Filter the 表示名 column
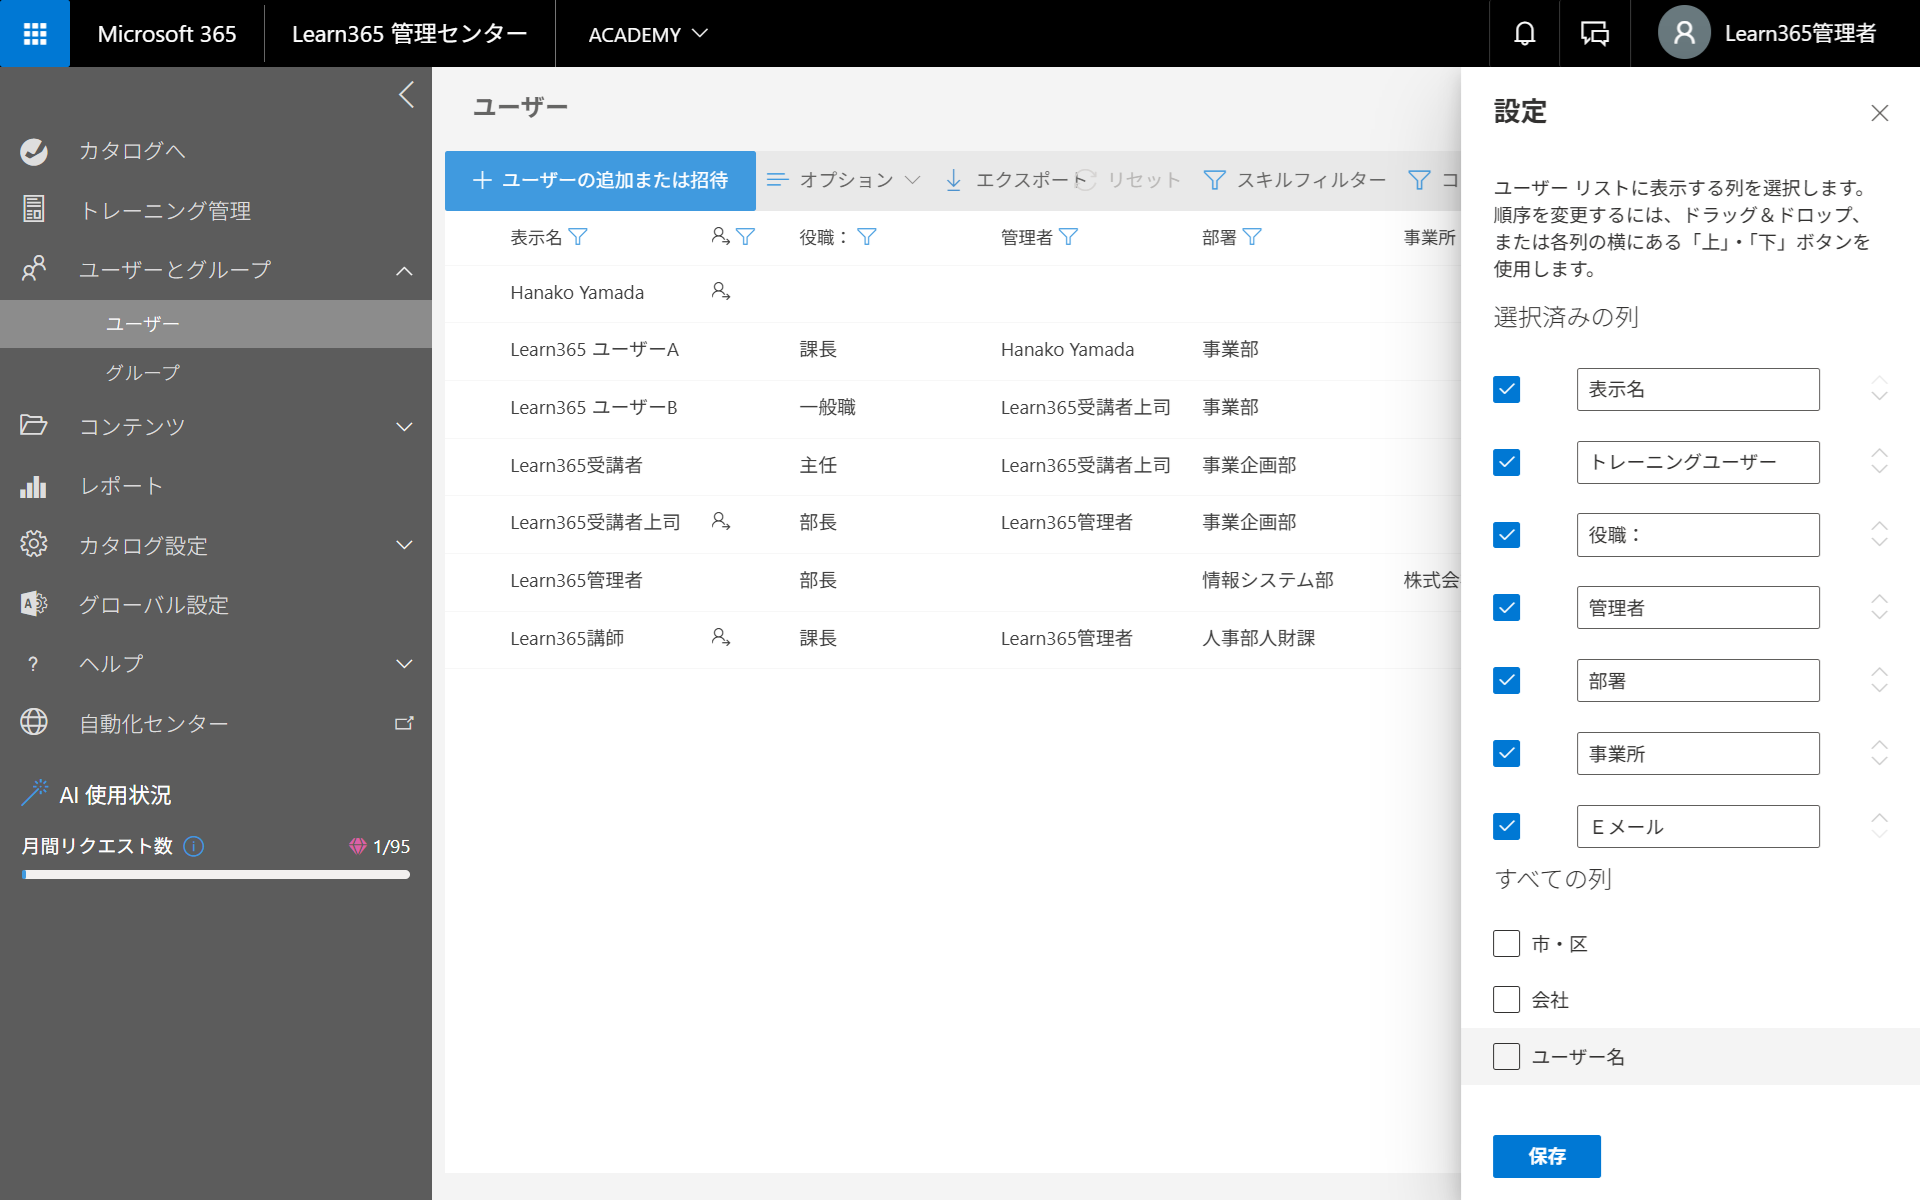Viewport: 1920px width, 1200px height. [578, 237]
